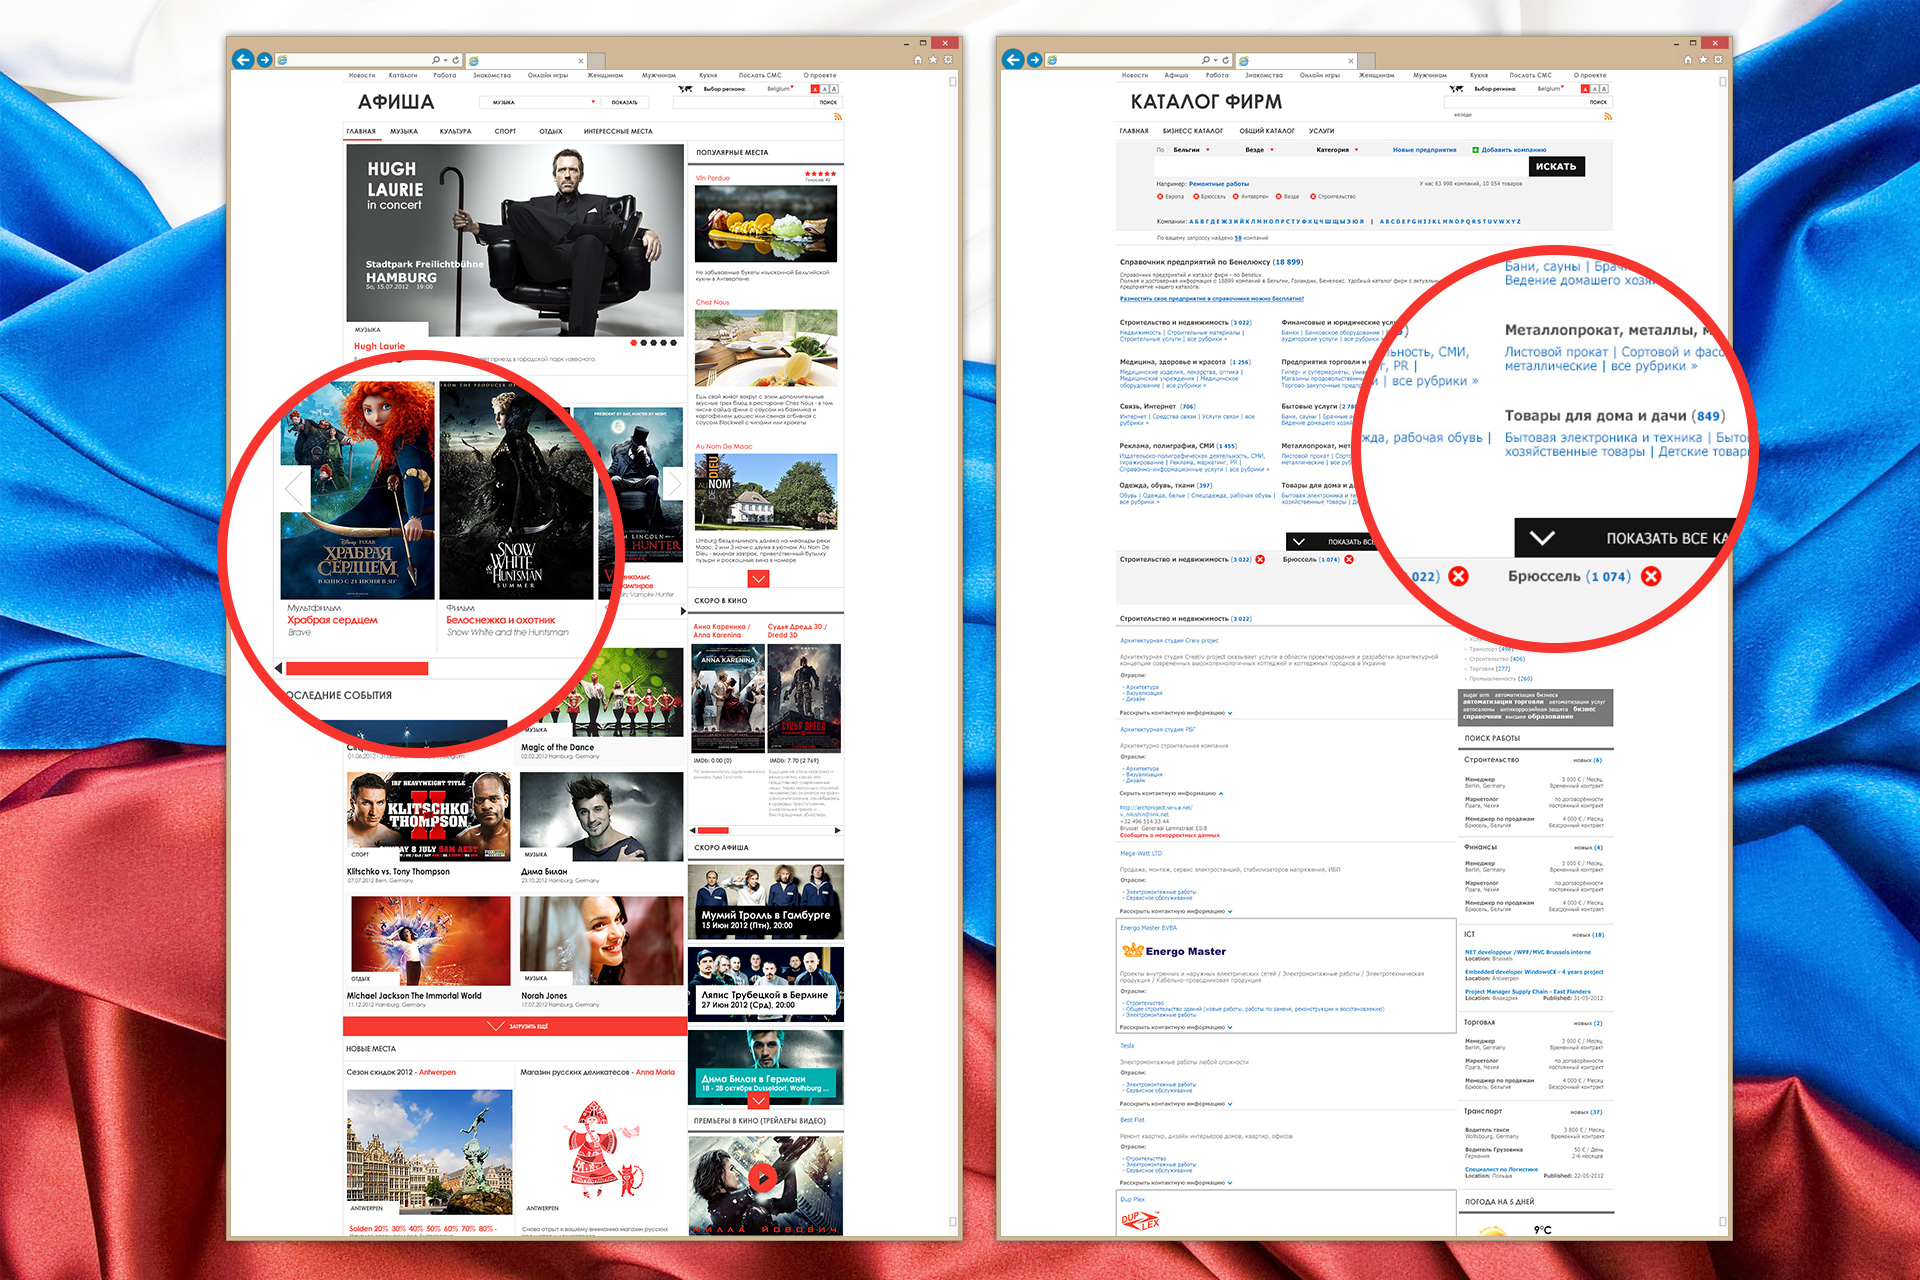The height and width of the screenshot is (1280, 1920).
Task: Open settings gear in right browser
Action: pyautogui.click(x=1718, y=60)
